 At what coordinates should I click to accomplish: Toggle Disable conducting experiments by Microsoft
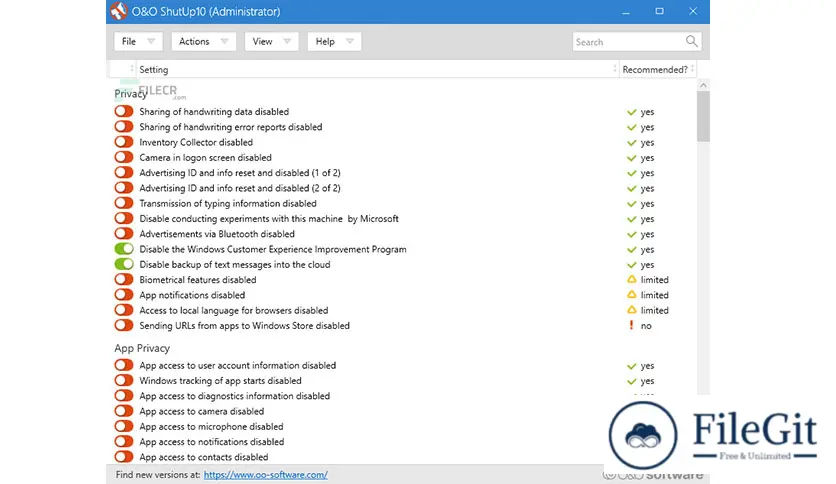pyautogui.click(x=124, y=219)
